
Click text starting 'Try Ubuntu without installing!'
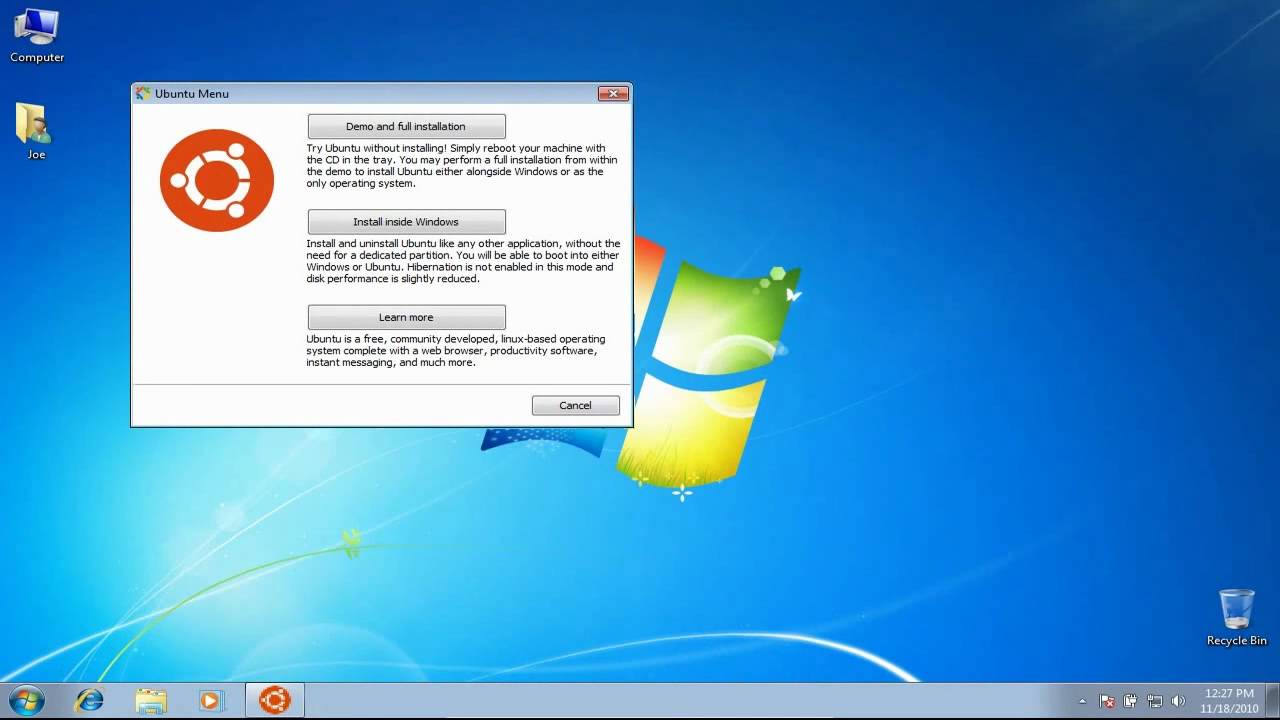pyautogui.click(x=462, y=166)
